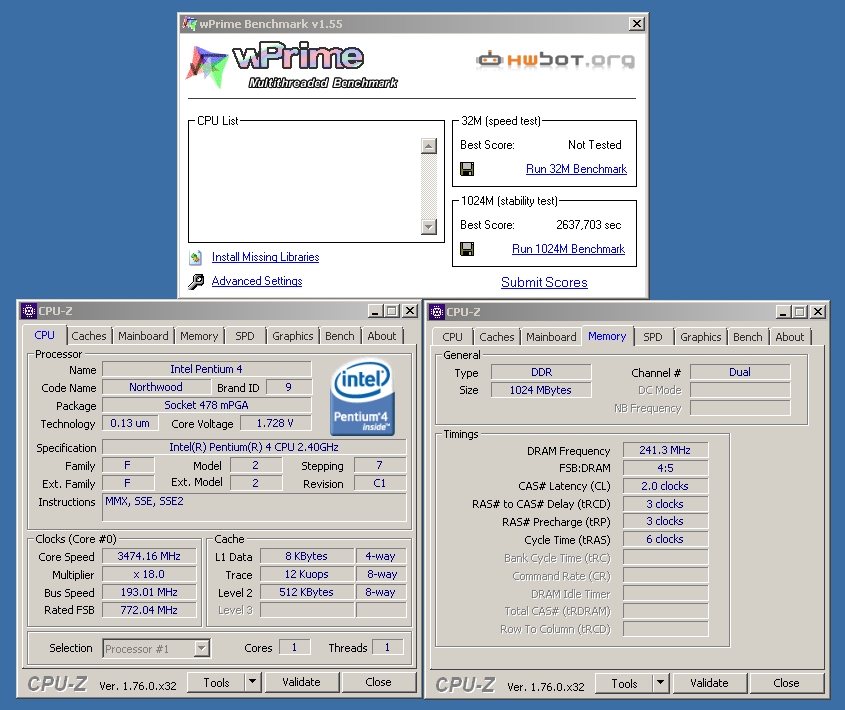Switch to Bench tab in right CPU-Z
The width and height of the screenshot is (845, 710).
tap(747, 337)
